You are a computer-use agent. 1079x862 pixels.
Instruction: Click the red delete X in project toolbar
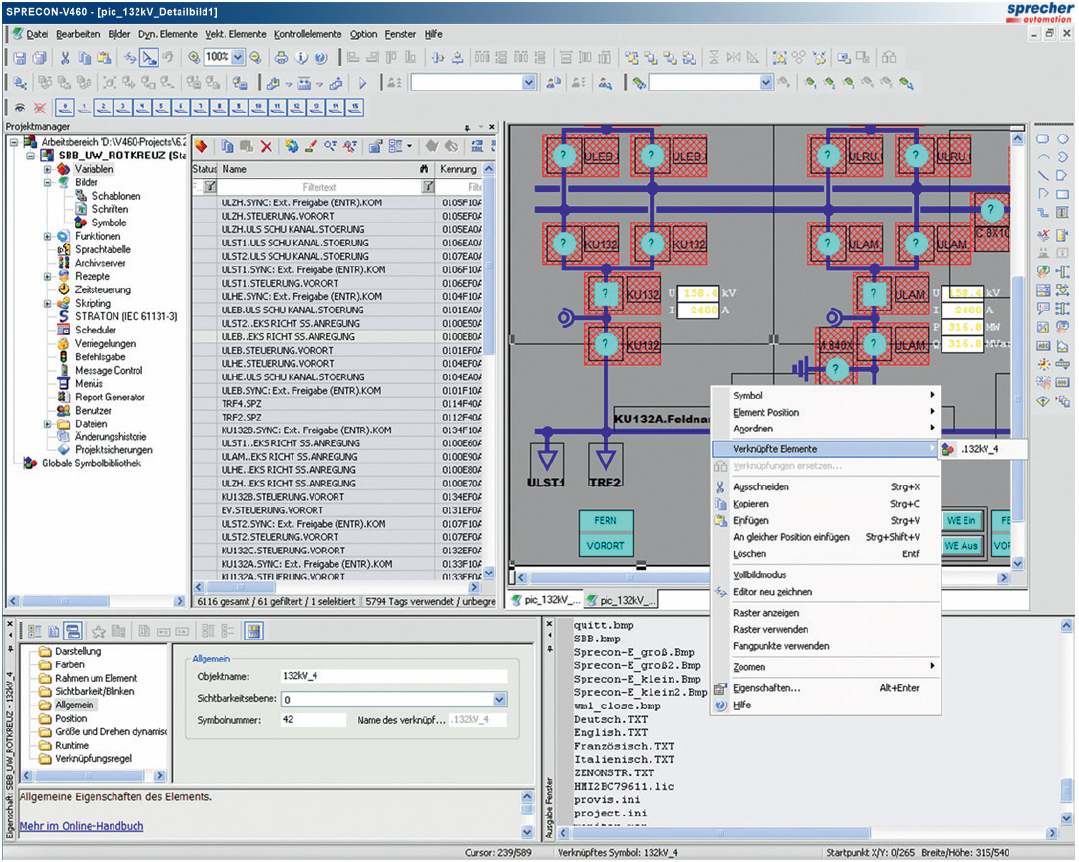[266, 146]
